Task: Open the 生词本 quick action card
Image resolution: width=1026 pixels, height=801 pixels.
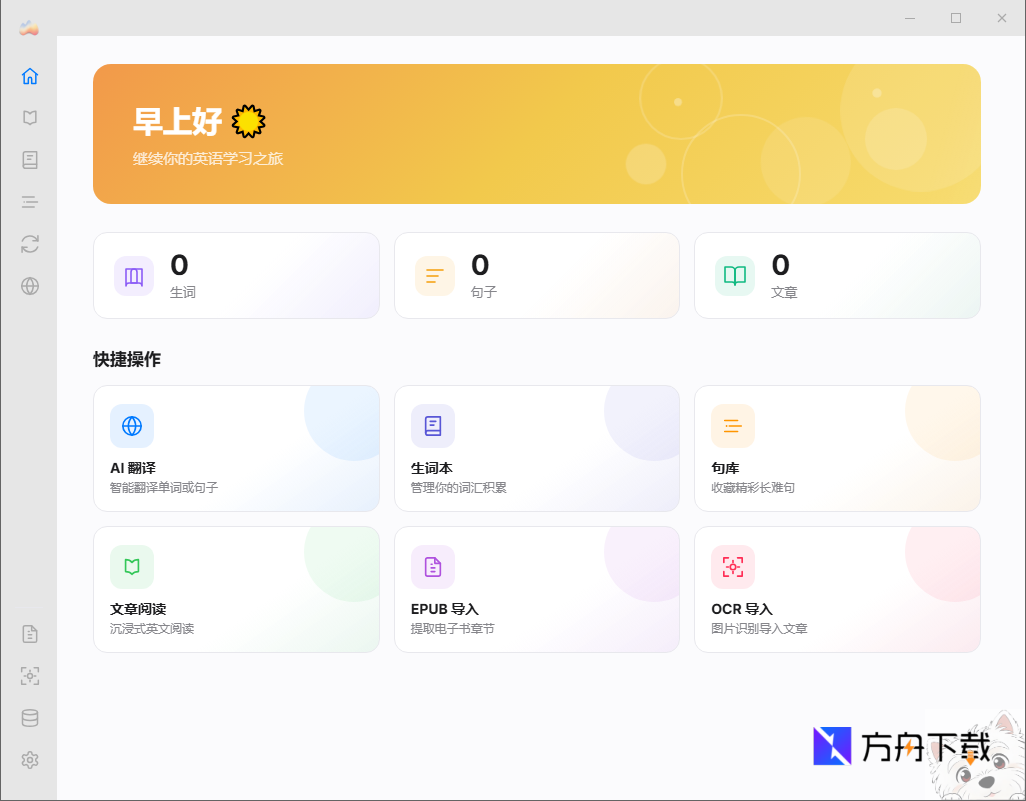Action: [537, 448]
